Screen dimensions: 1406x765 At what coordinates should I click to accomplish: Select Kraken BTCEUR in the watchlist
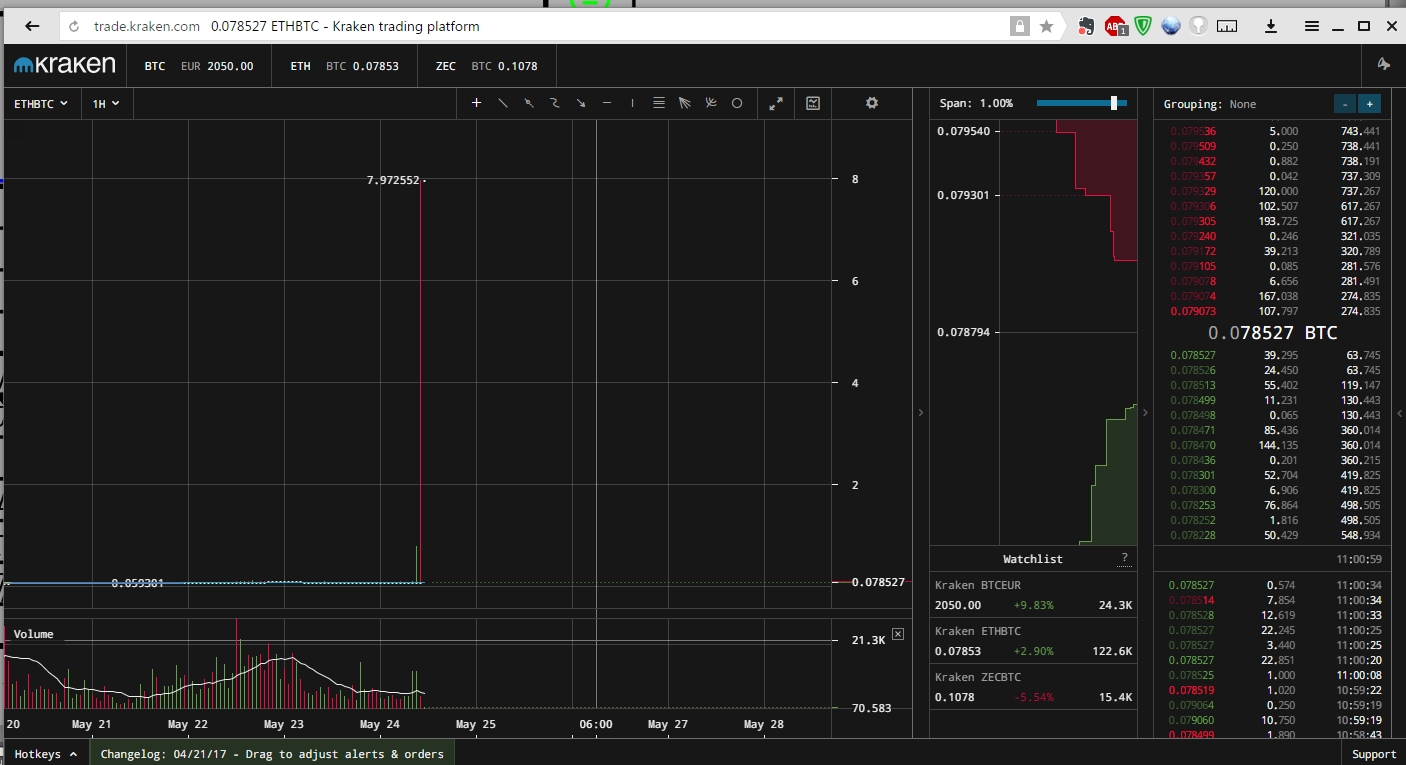[1034, 595]
